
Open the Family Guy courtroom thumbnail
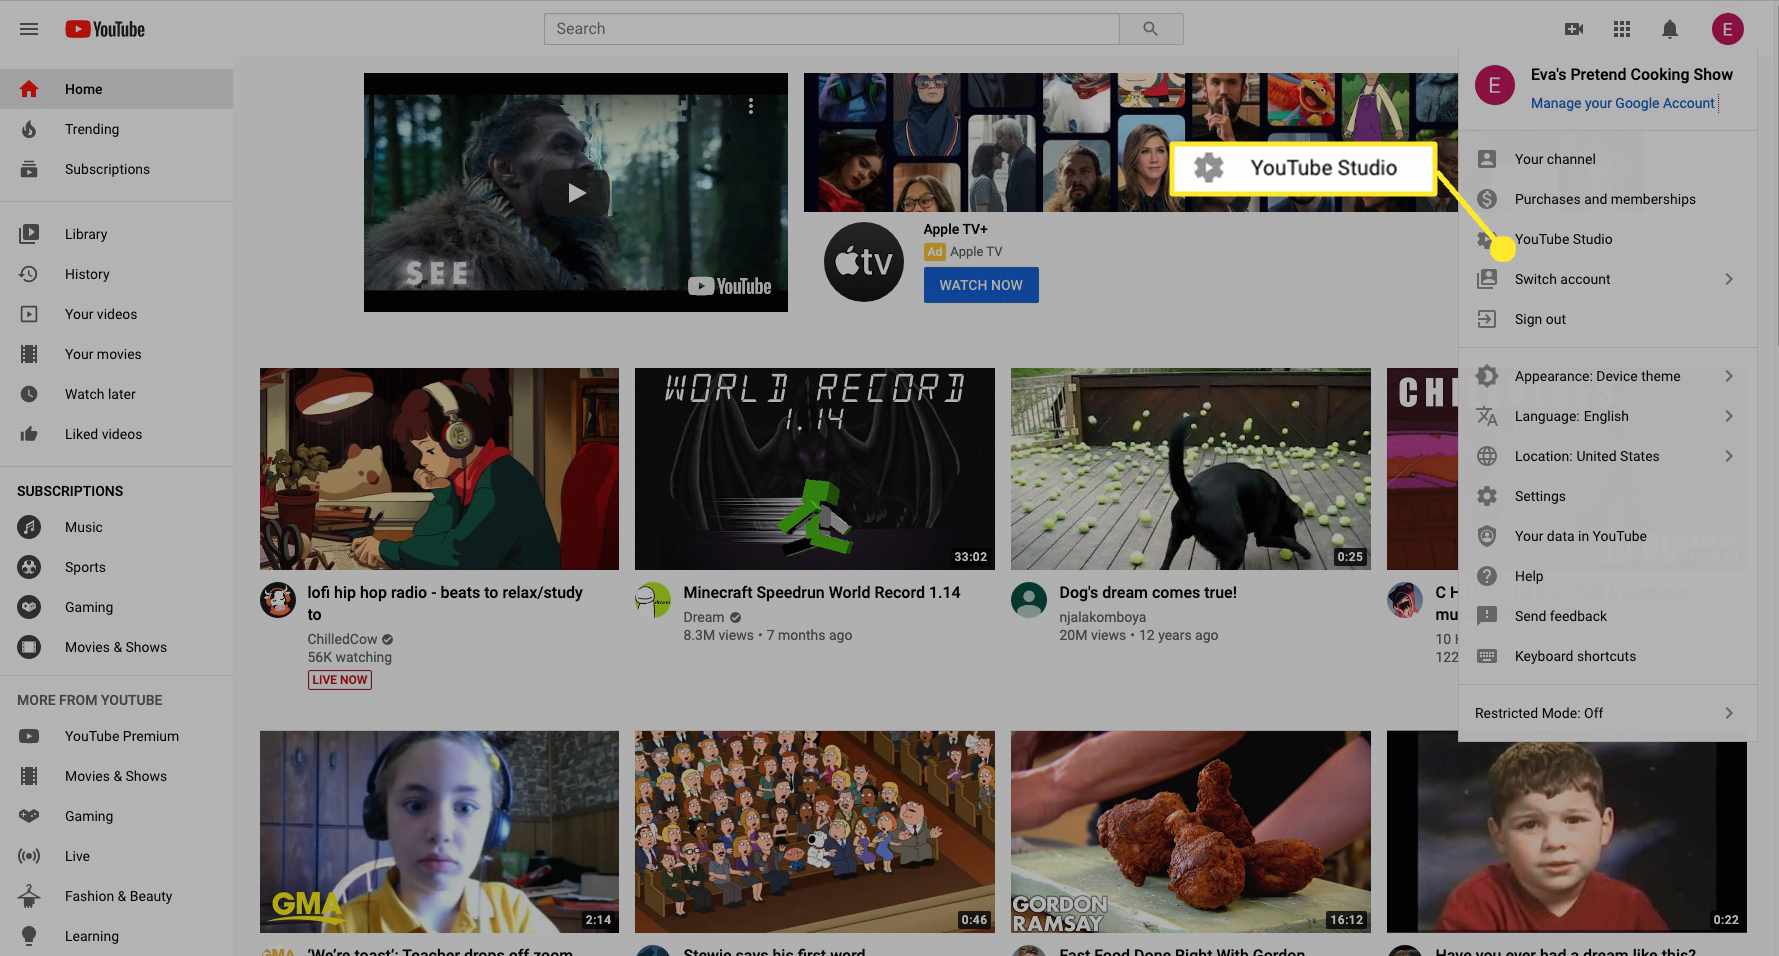point(814,832)
